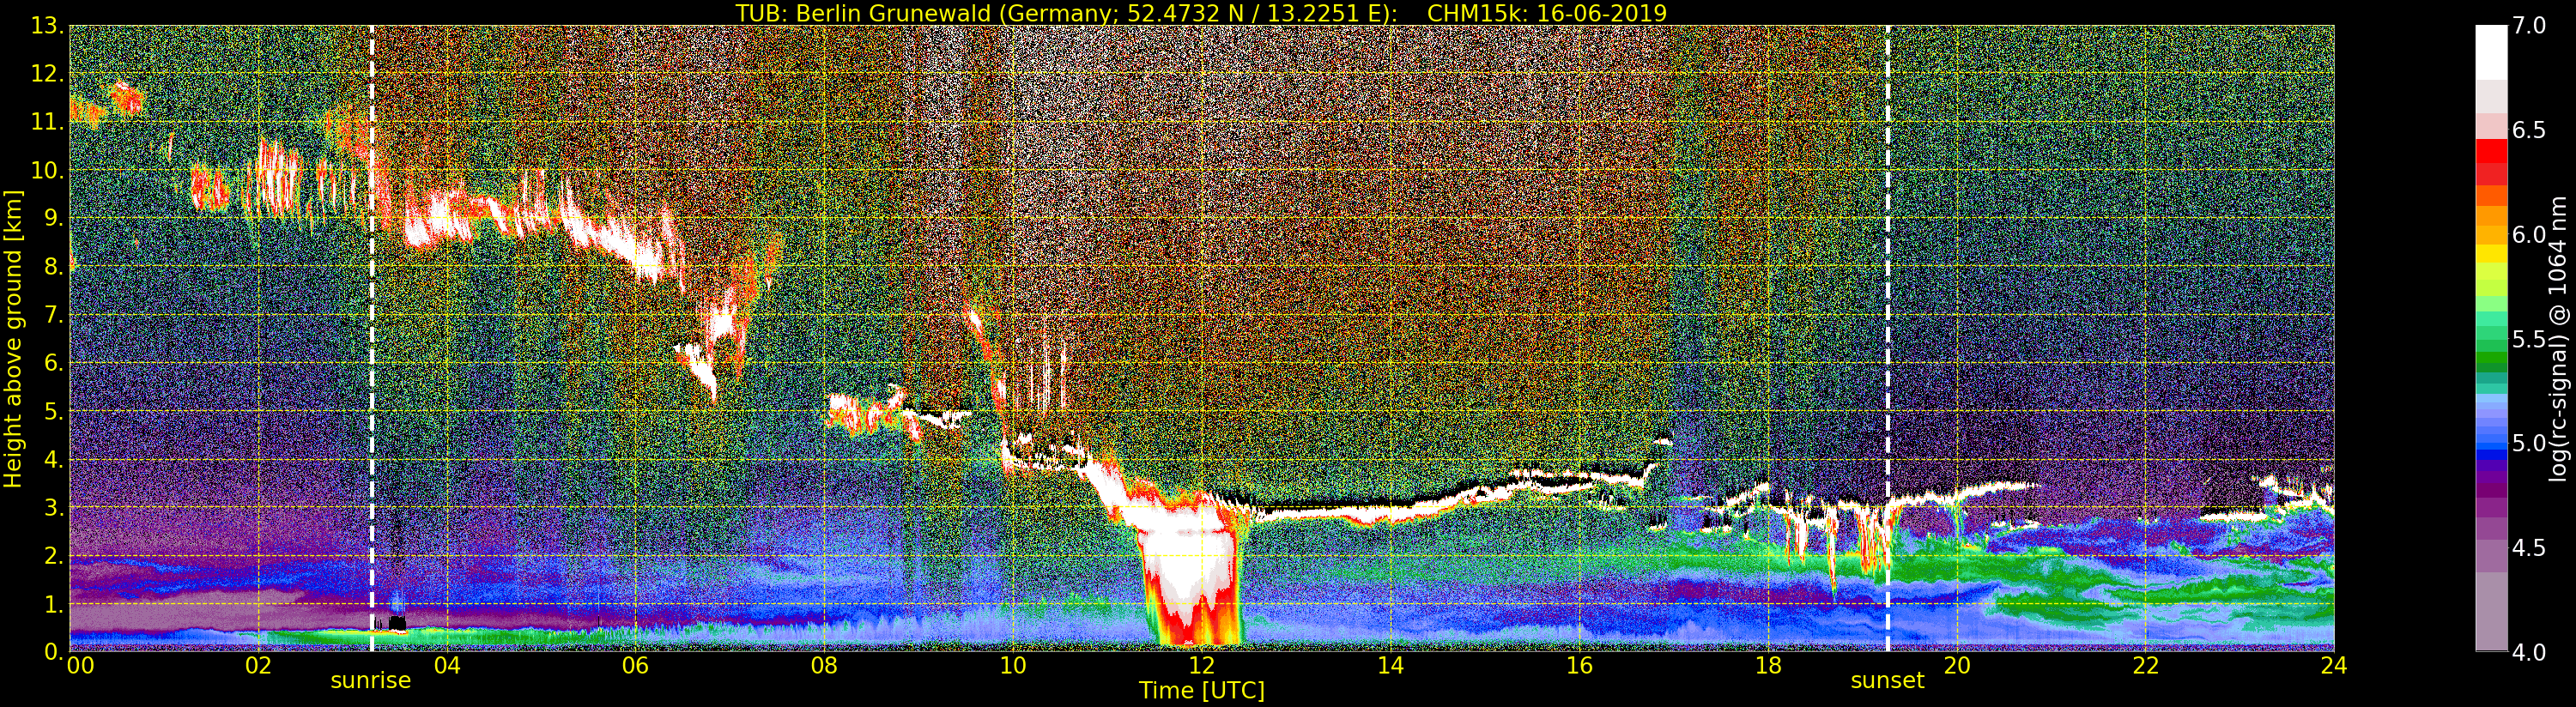This screenshot has height=707, width=2576.
Task: Click the height axis tick '1.'
Action: (54, 603)
